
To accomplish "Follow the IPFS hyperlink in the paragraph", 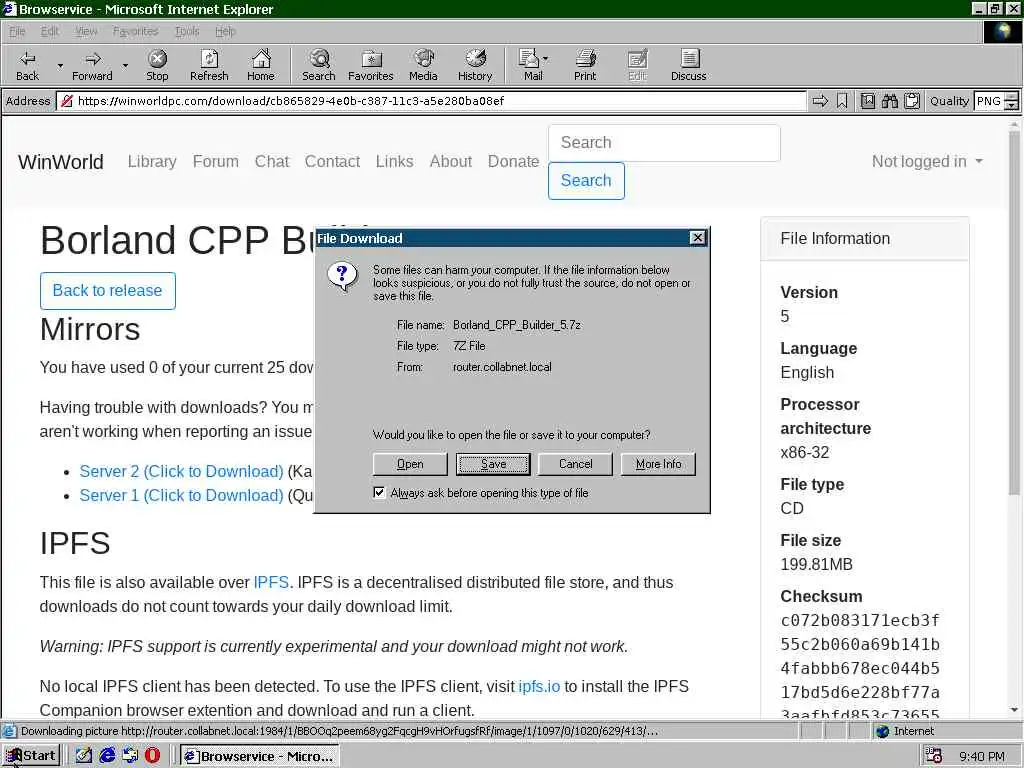I will click(271, 583).
